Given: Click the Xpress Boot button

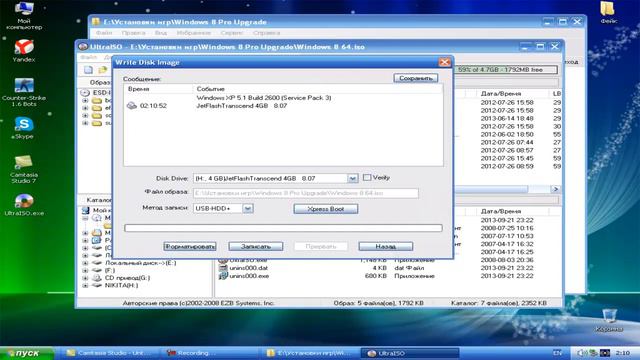Looking at the screenshot, I should pyautogui.click(x=326, y=209).
